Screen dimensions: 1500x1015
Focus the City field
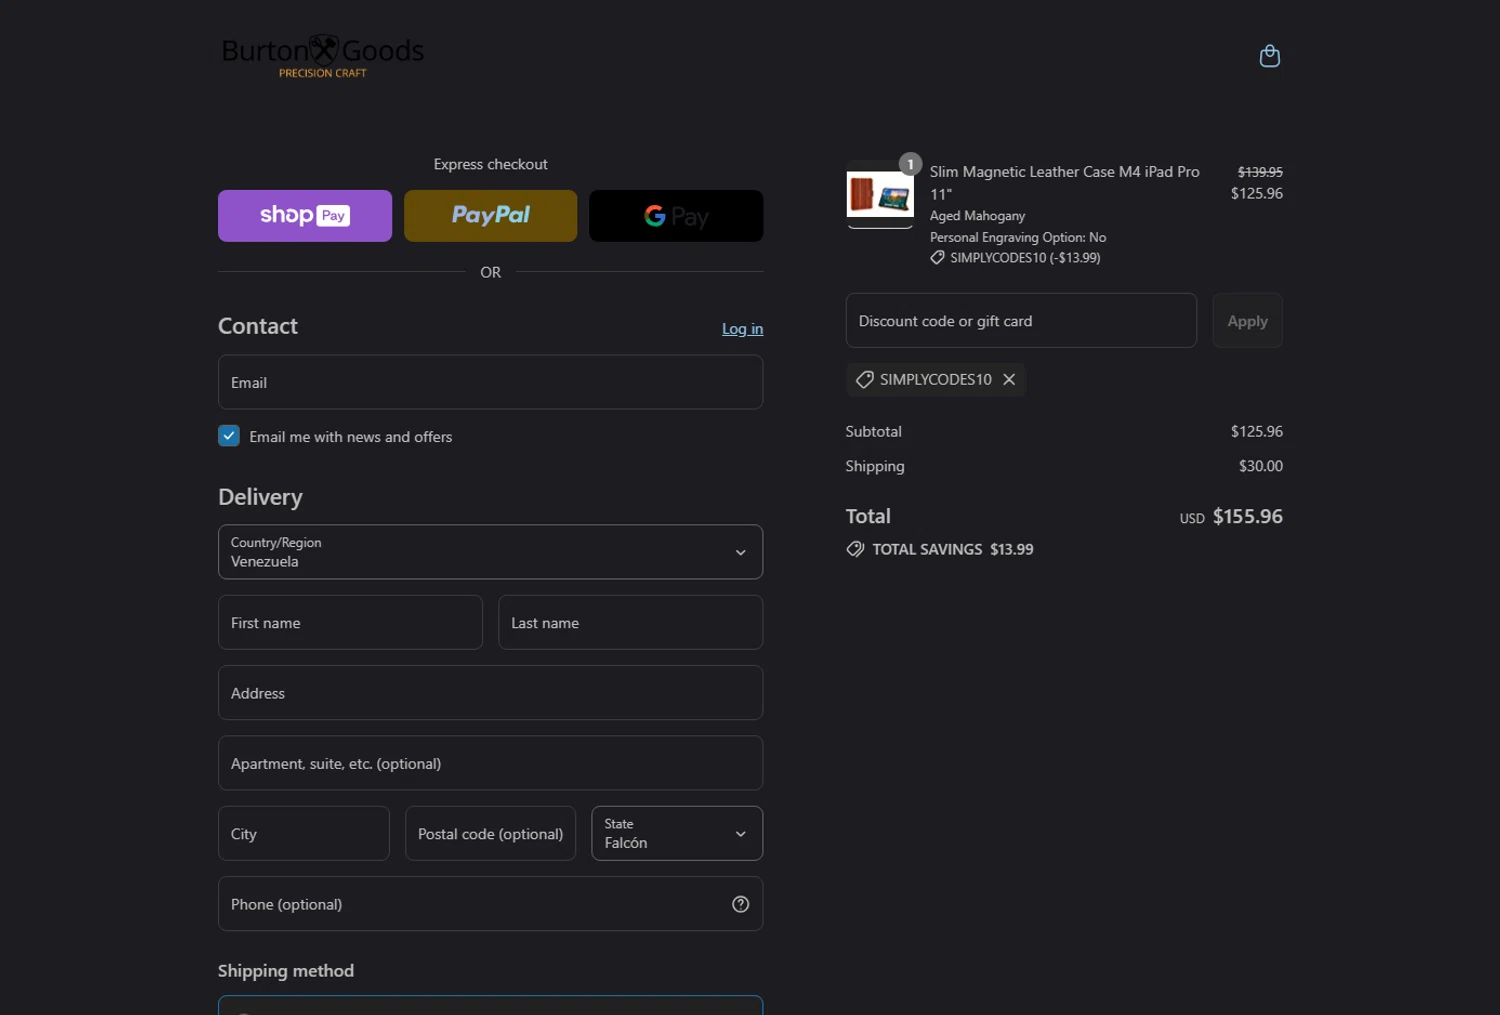pyautogui.click(x=304, y=833)
